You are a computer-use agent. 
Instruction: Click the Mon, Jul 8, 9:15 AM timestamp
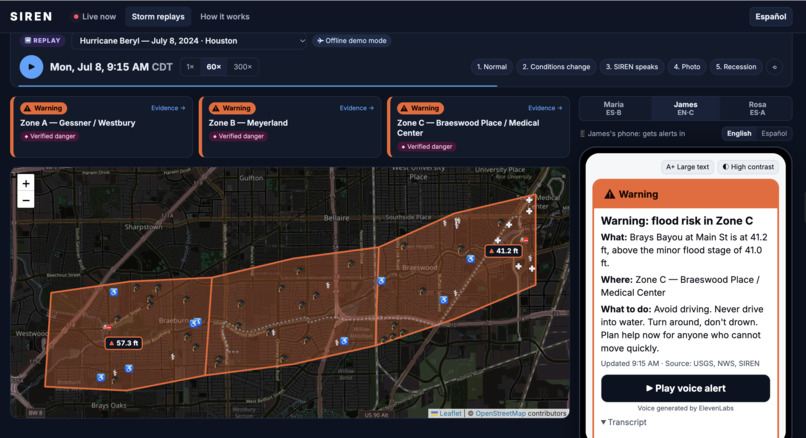coord(111,67)
